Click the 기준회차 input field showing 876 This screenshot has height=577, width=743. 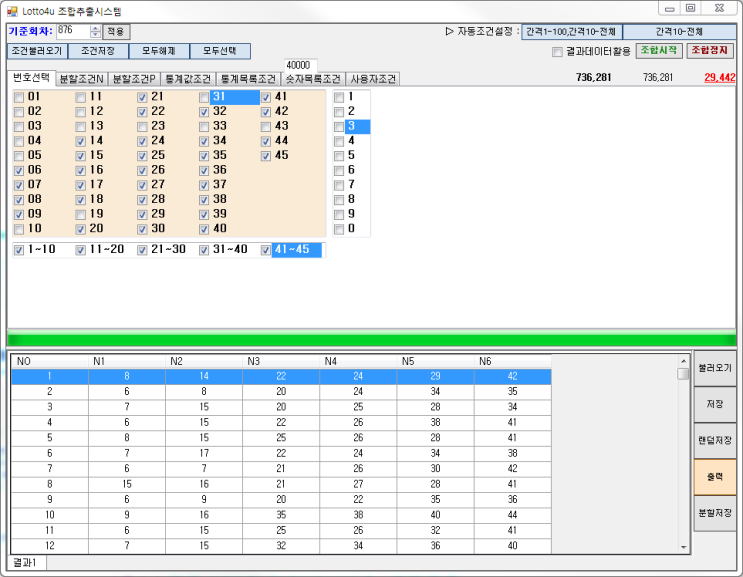(73, 32)
